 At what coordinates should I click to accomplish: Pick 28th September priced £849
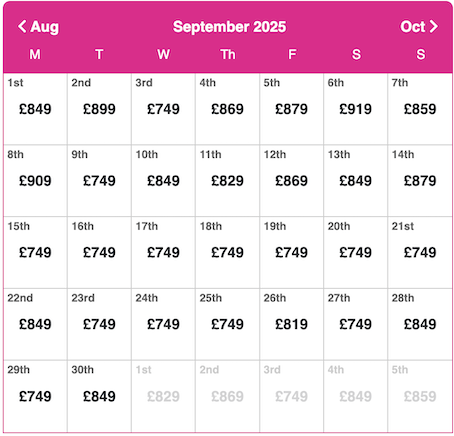(x=420, y=324)
